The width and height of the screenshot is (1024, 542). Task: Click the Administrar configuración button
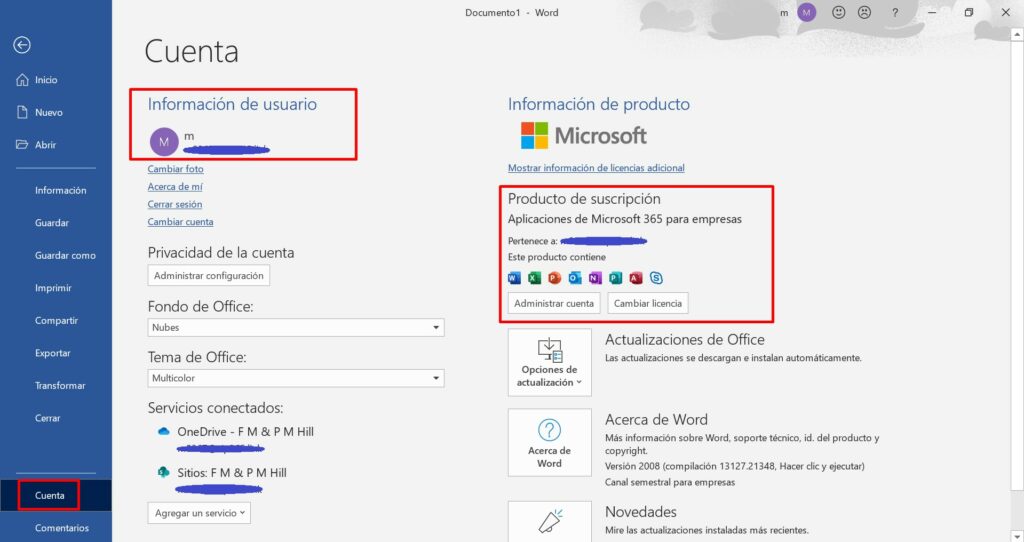[208, 275]
